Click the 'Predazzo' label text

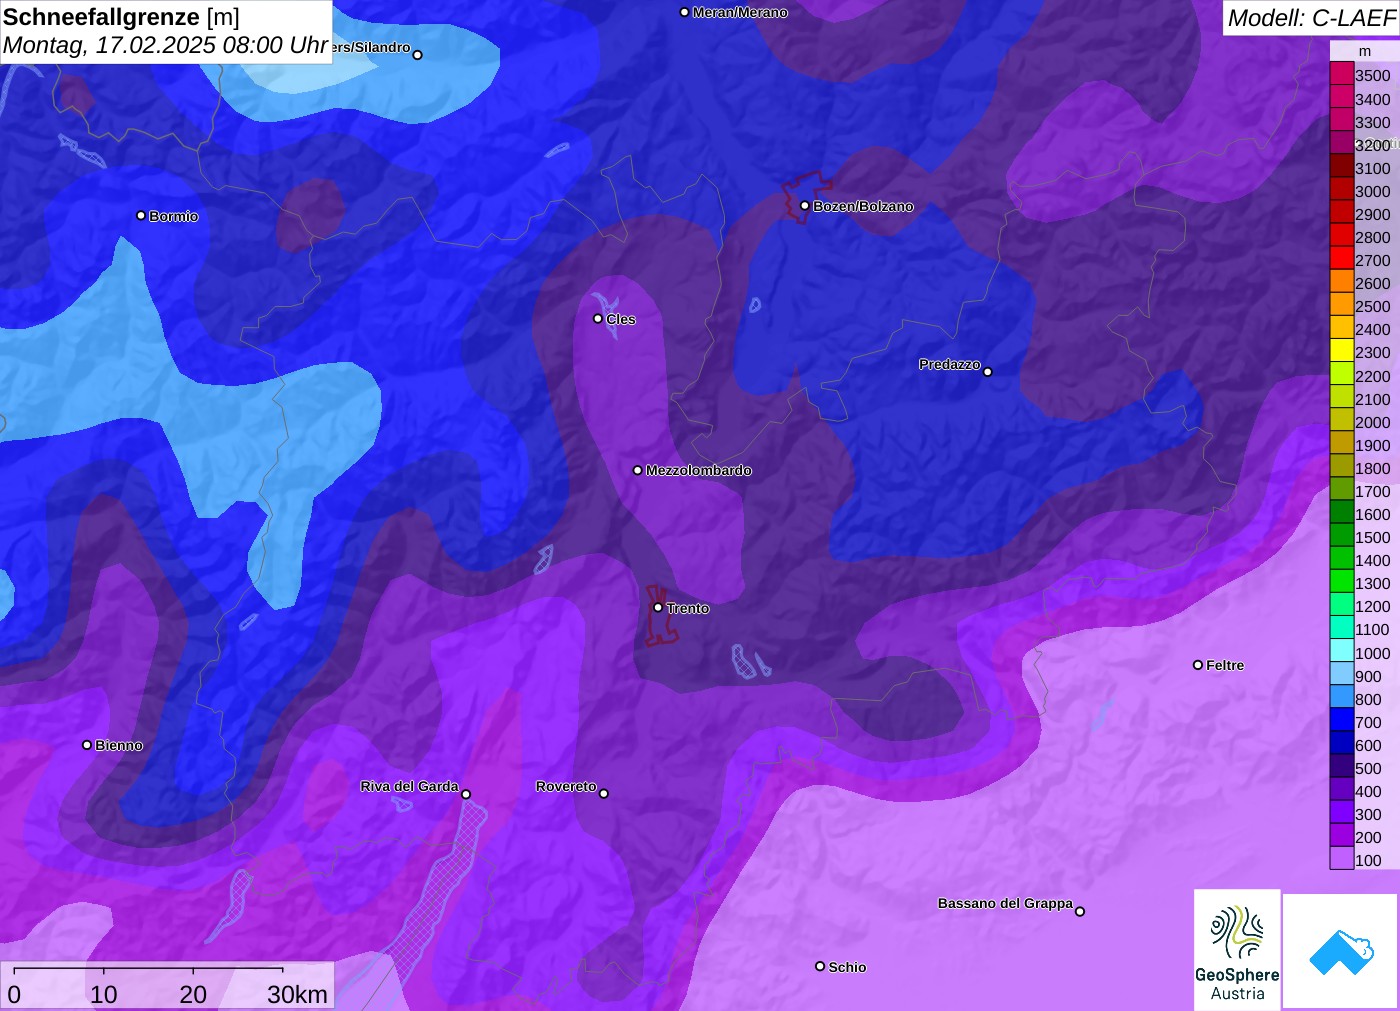[x=950, y=364]
